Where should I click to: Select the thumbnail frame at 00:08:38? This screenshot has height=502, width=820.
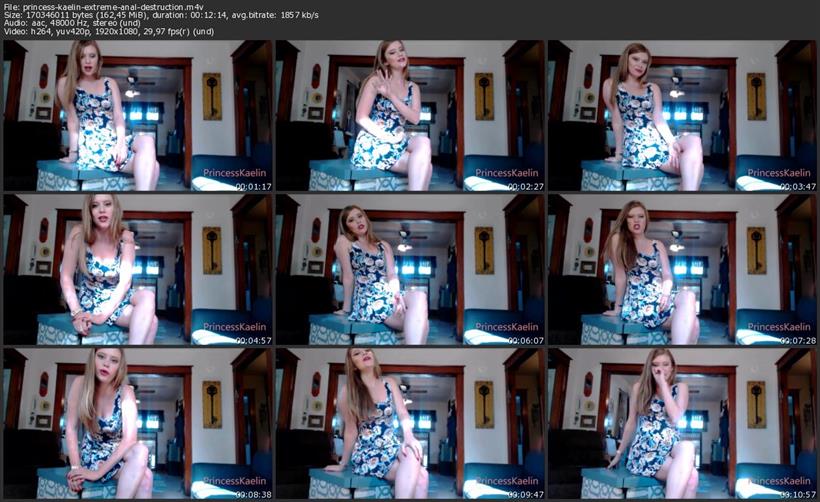click(x=138, y=423)
